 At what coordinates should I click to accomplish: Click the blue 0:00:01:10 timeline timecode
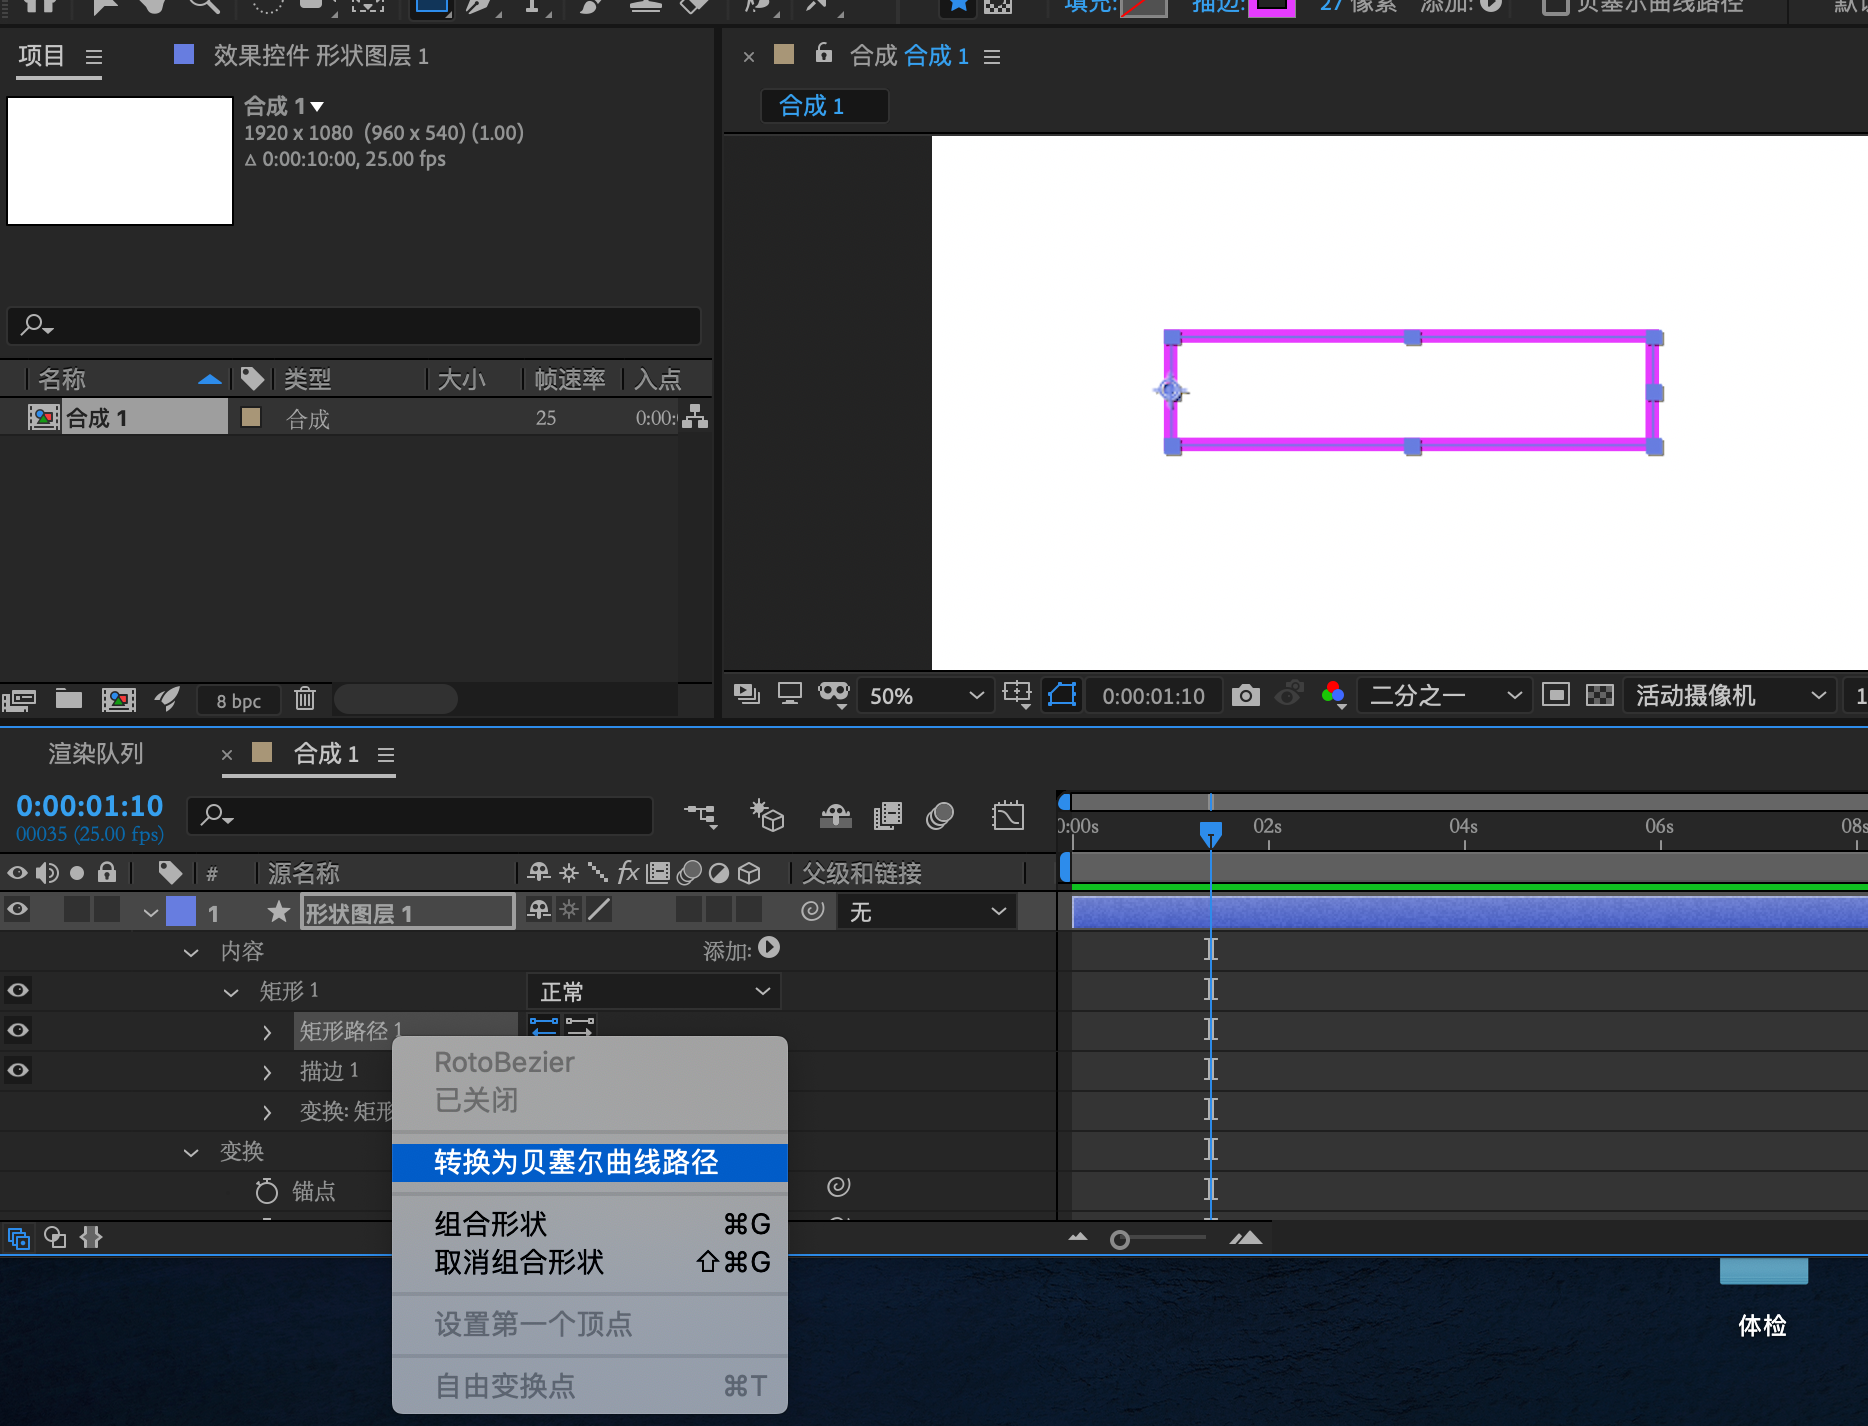pos(90,806)
